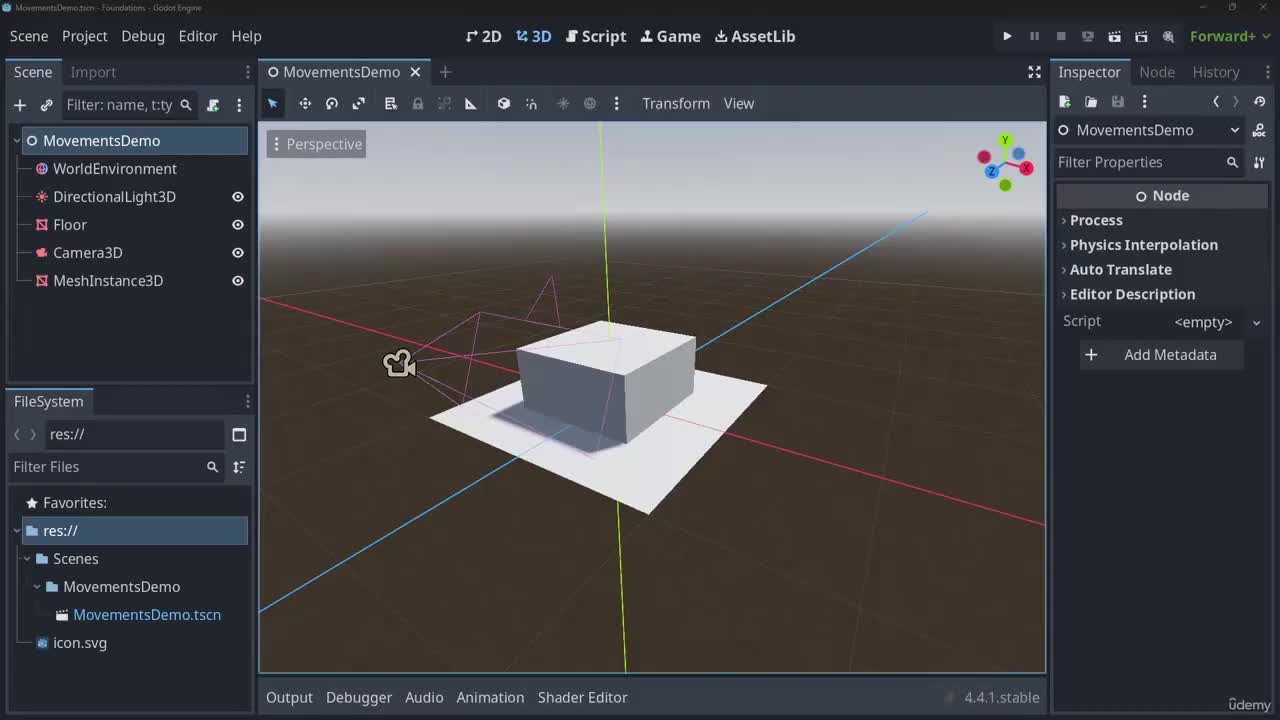Image resolution: width=1280 pixels, height=720 pixels.
Task: Hide the Floor node
Action: 238,225
